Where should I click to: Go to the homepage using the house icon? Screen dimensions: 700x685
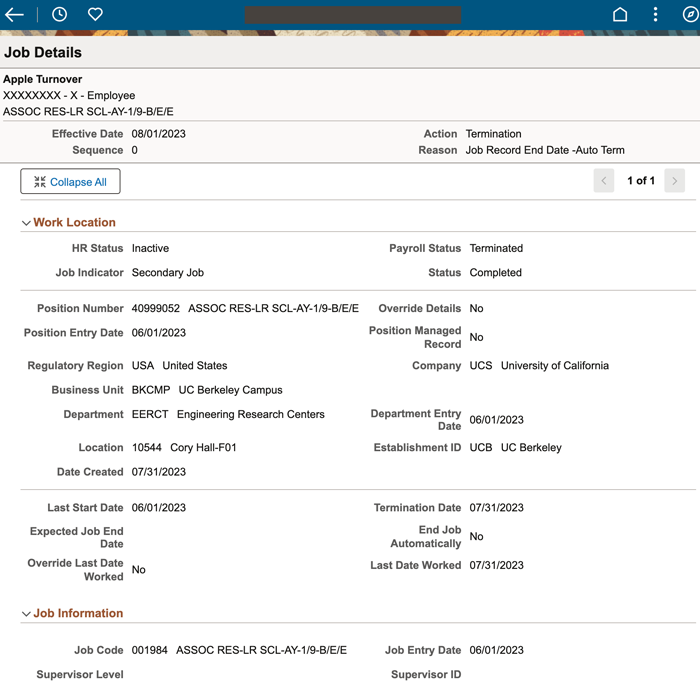tap(620, 15)
